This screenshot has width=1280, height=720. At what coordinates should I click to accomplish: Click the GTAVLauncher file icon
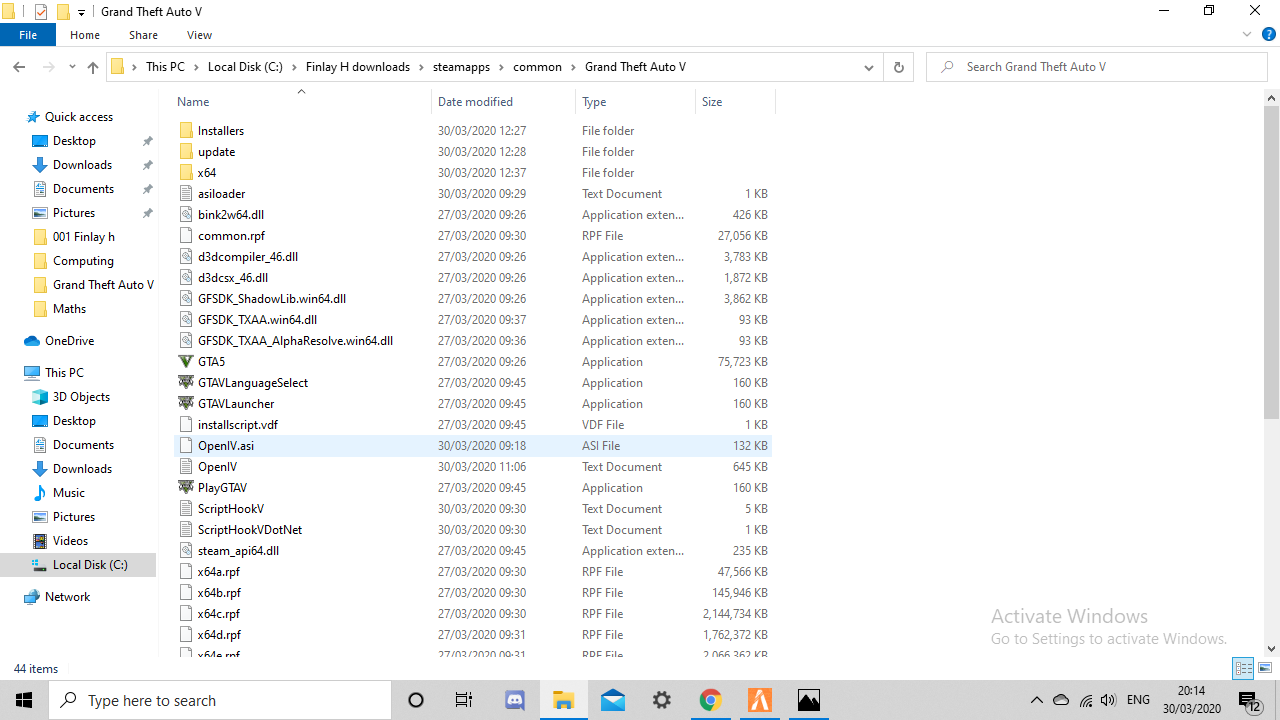tap(186, 404)
